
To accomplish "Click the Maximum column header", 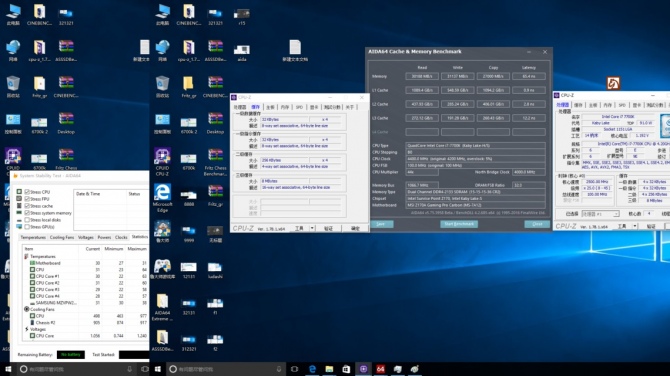I will click(137, 249).
